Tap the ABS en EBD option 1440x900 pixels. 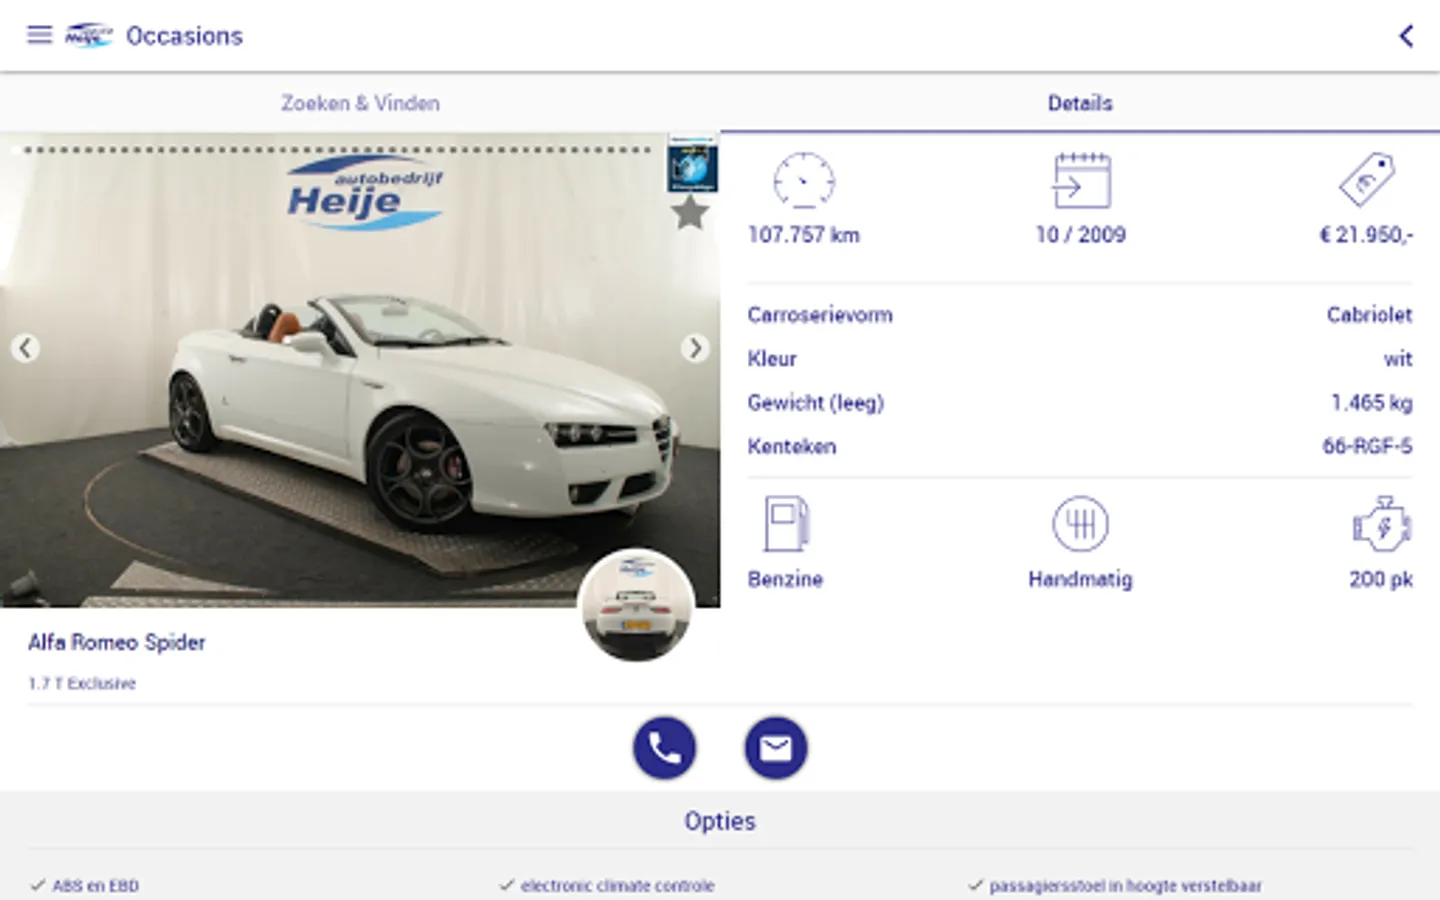click(x=85, y=886)
